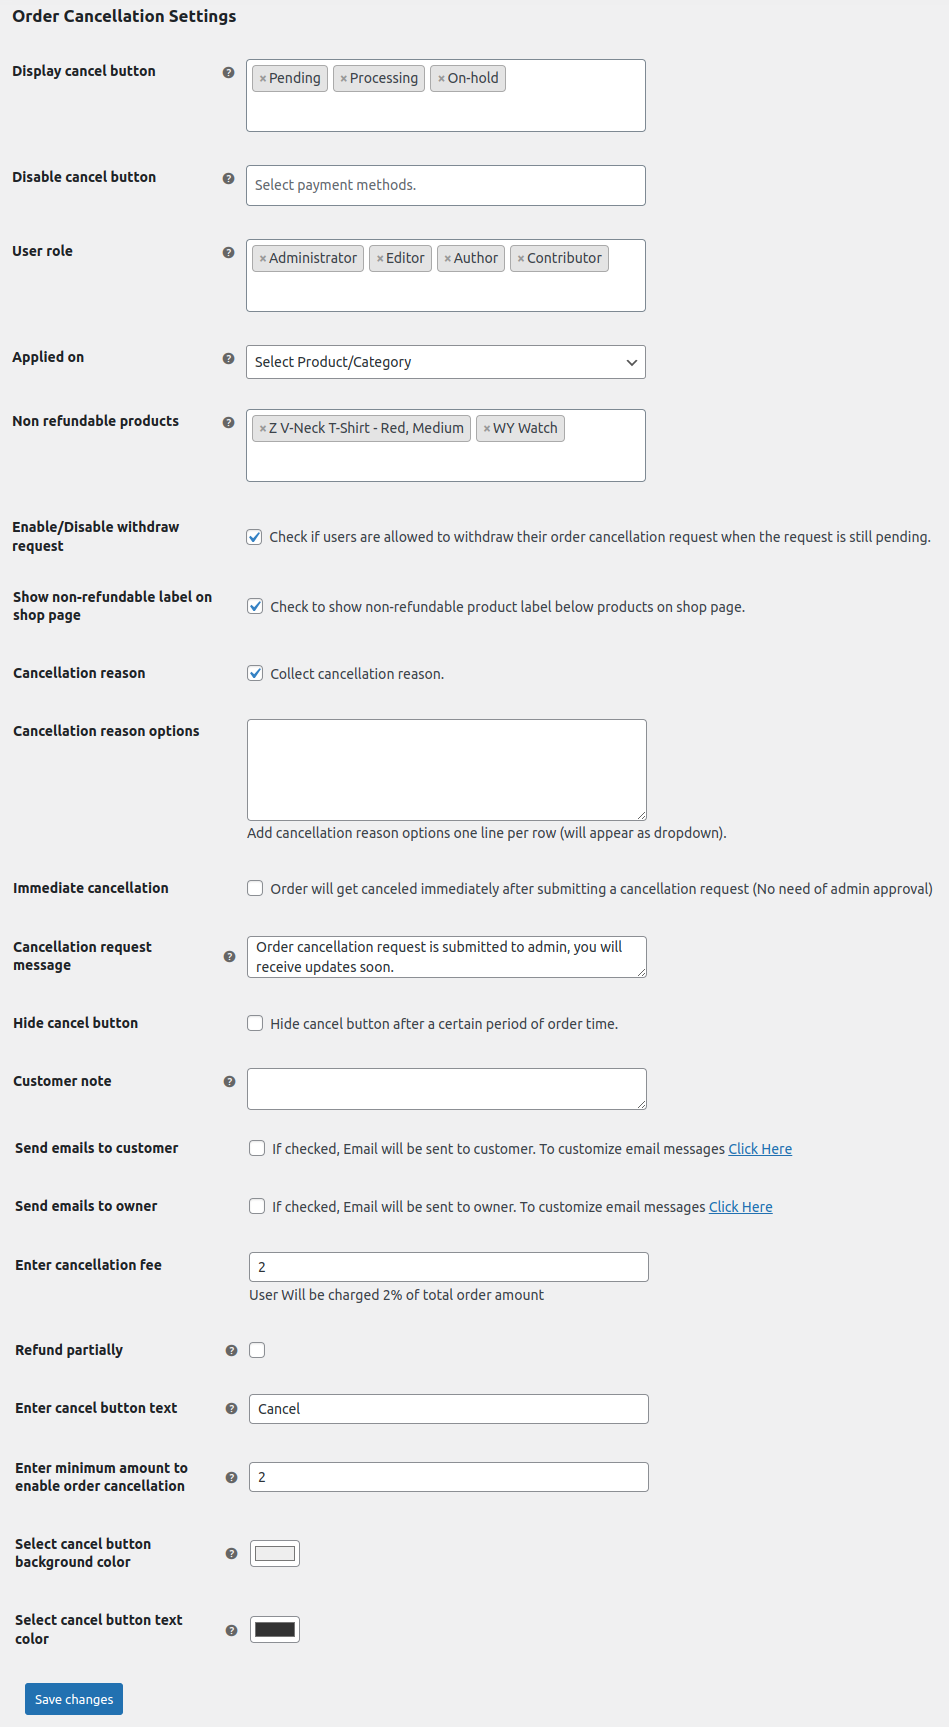Remove the Z V-Neck T-Shirt product tag
Image resolution: width=949 pixels, height=1727 pixels.
coord(262,428)
